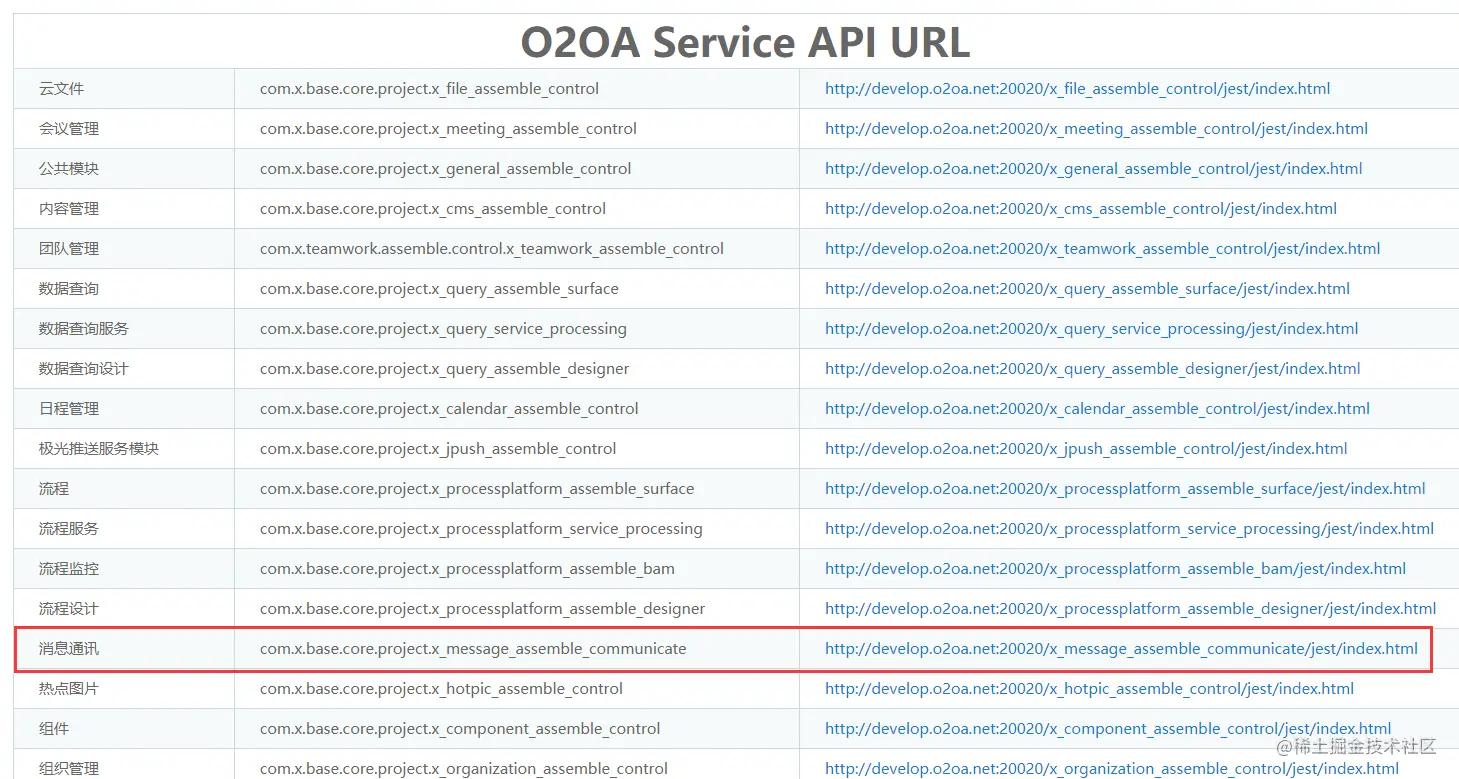Open the x_processplatform_service_processing jest link
Image resolution: width=1459 pixels, height=779 pixels.
(x=1129, y=529)
